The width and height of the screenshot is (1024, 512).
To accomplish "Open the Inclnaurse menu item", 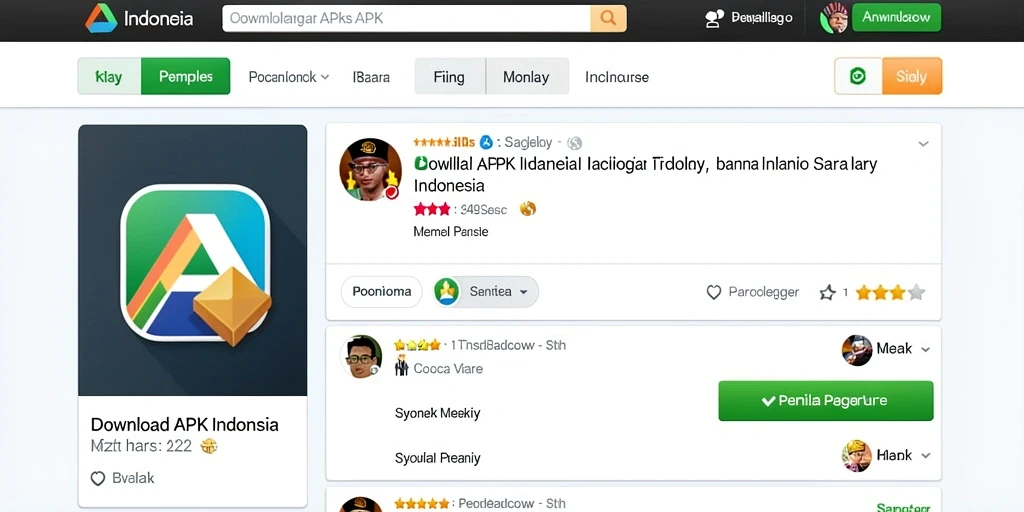I will point(616,77).
